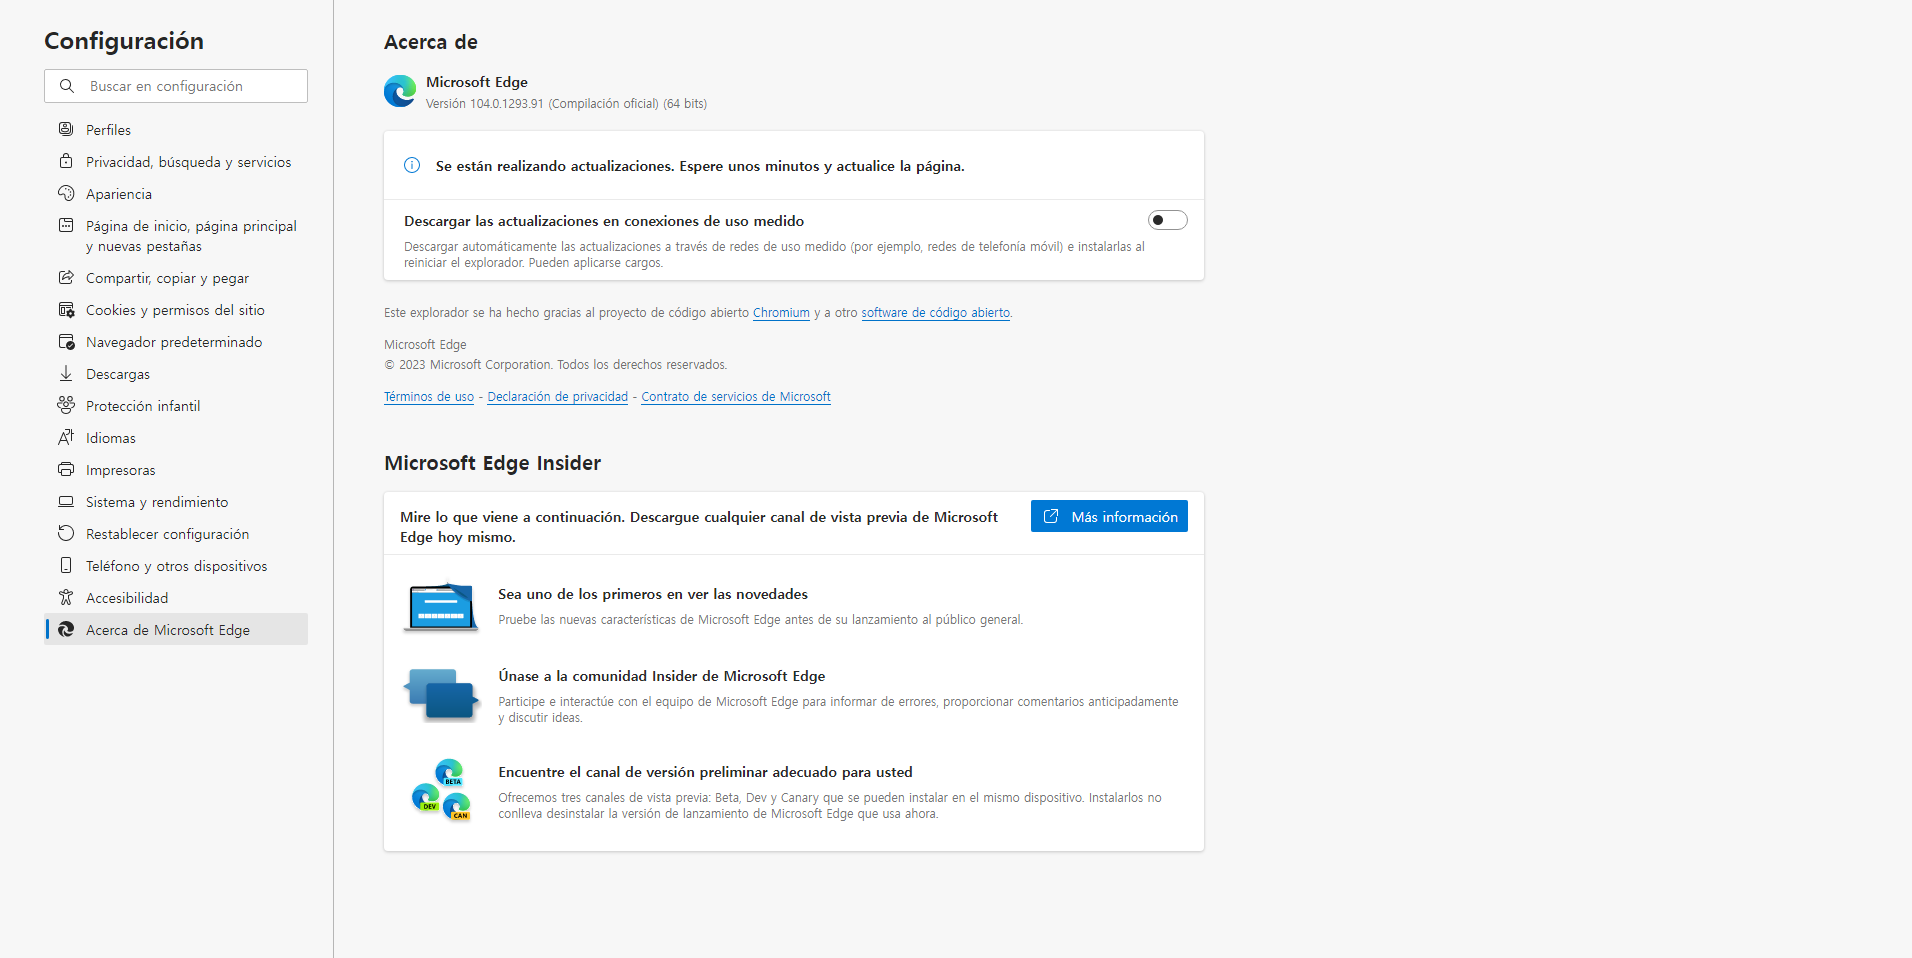The image size is (1912, 958).
Task: Click the 'Se están realizando actualizaciones' message
Action: pos(700,166)
